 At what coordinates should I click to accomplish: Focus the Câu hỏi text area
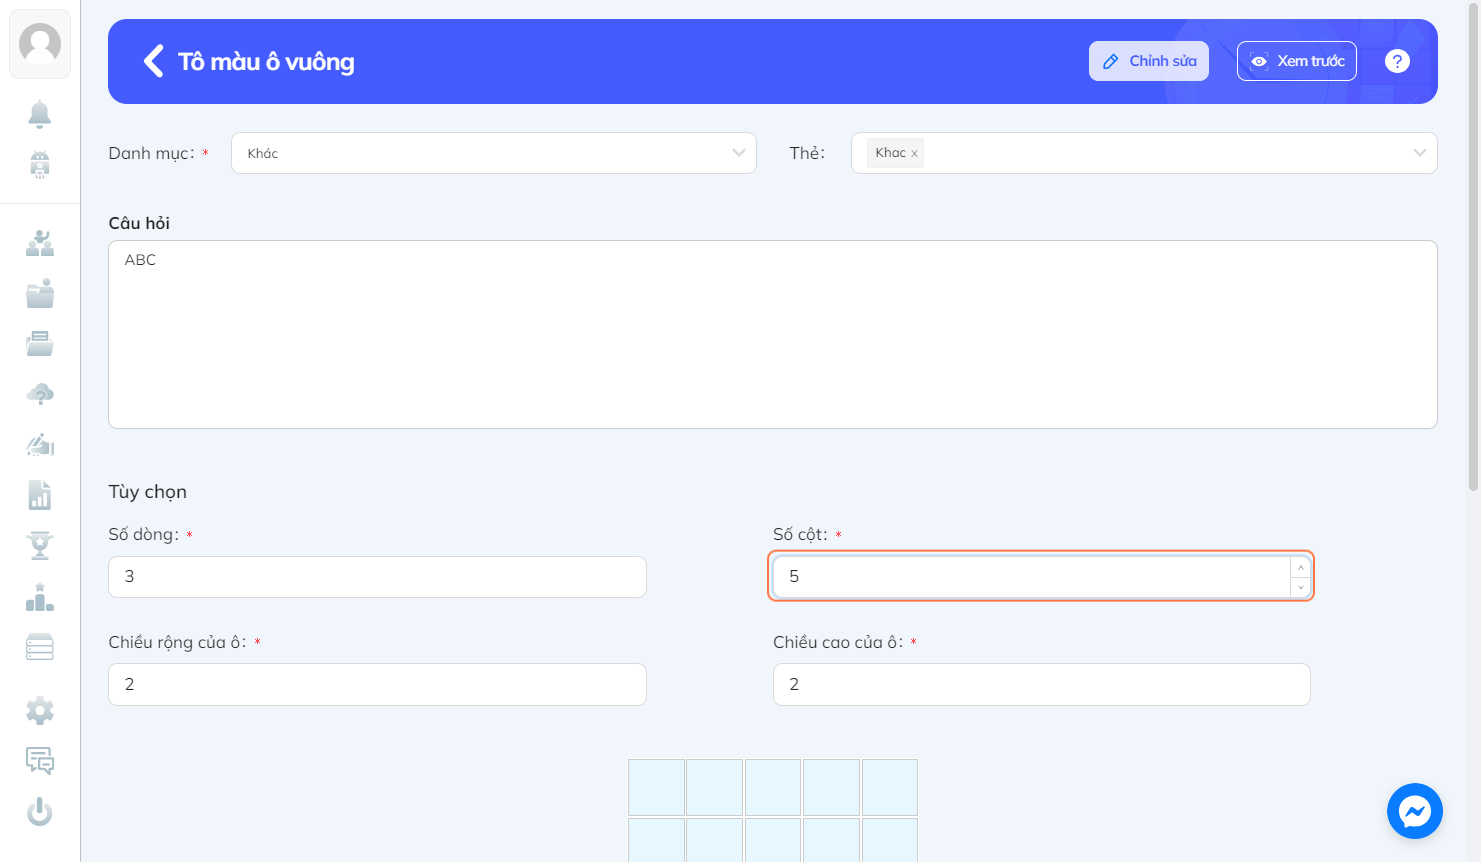click(x=773, y=334)
